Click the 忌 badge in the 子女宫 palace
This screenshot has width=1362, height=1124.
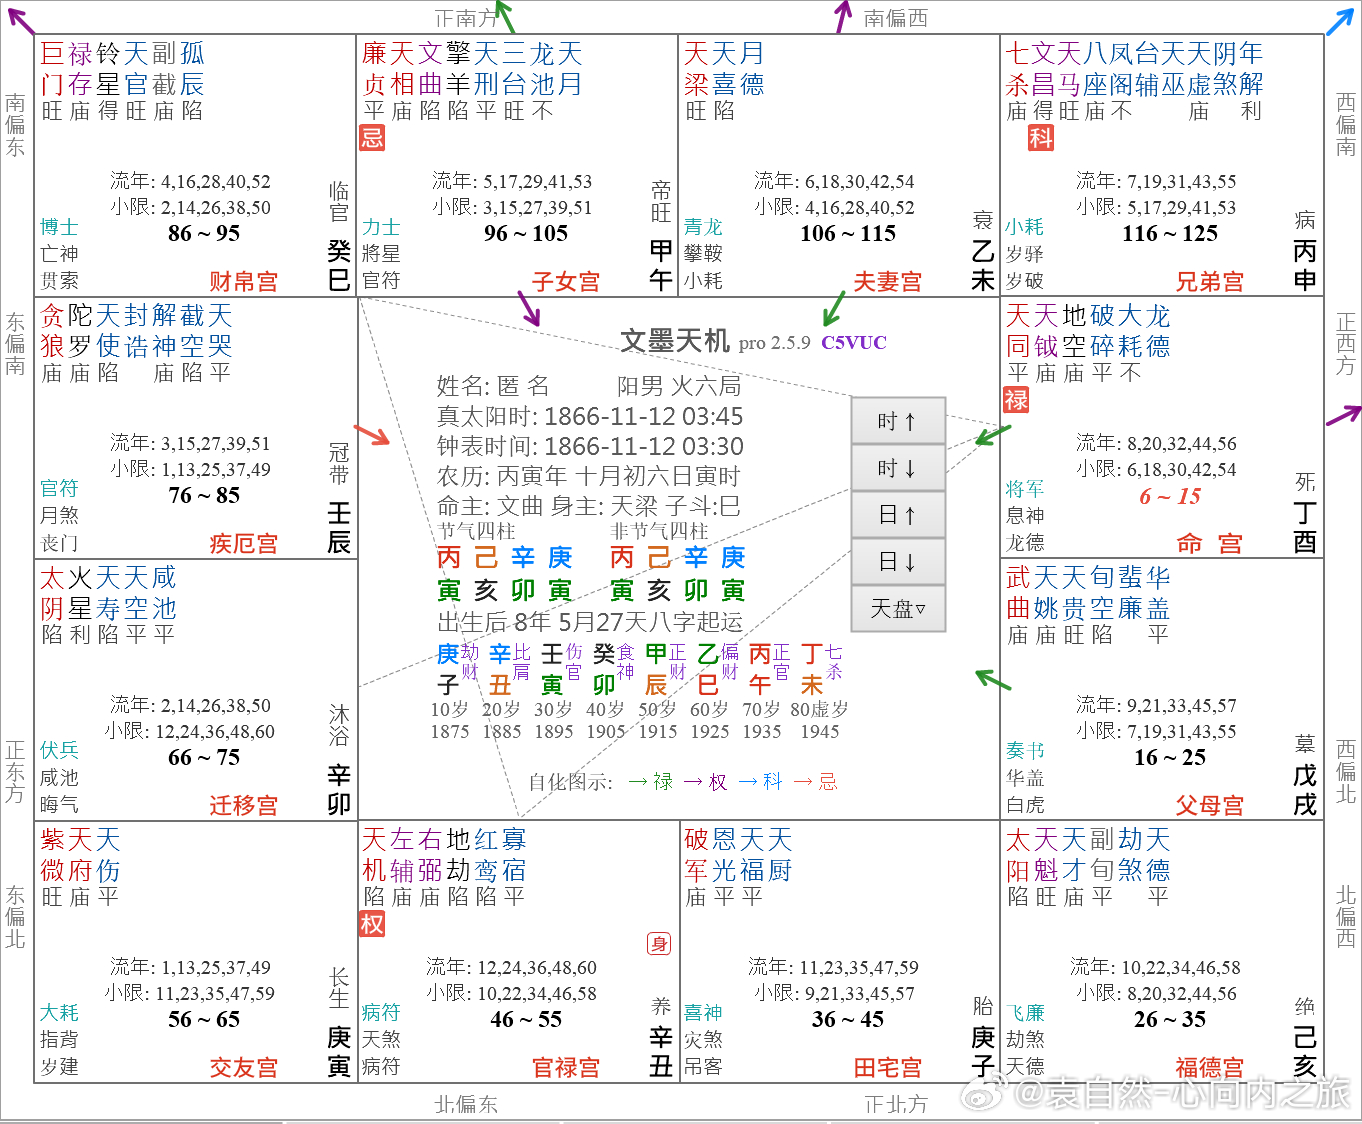(x=372, y=137)
